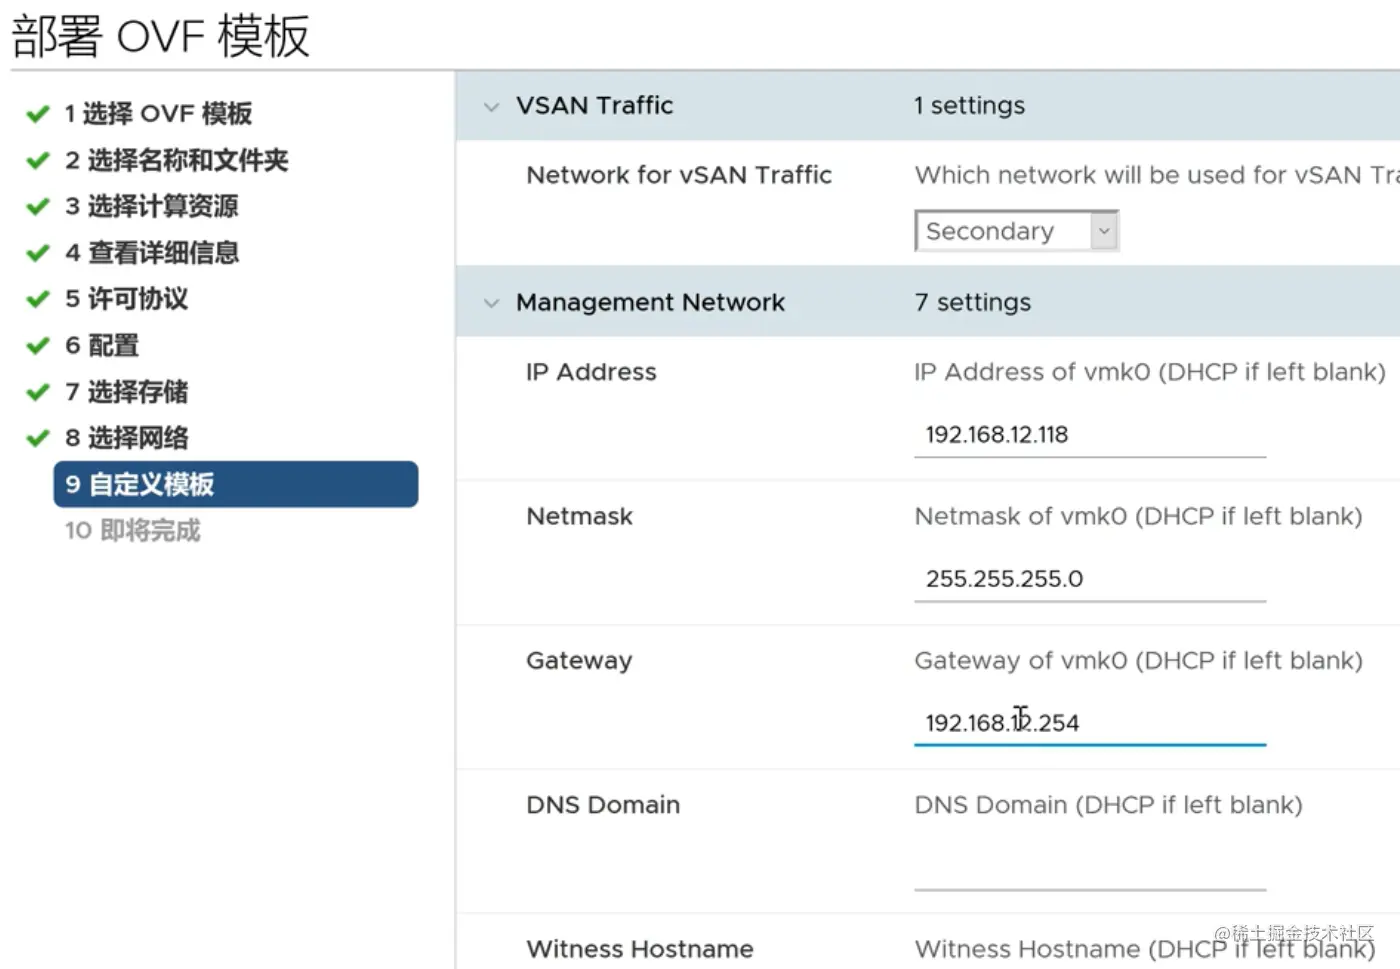Click the checkmark next to 选择名称和文件夹
The width and height of the screenshot is (1400, 969).
click(38, 160)
